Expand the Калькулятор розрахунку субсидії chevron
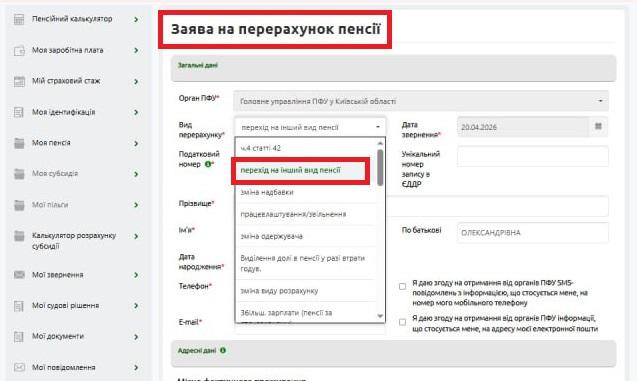 tap(136, 236)
